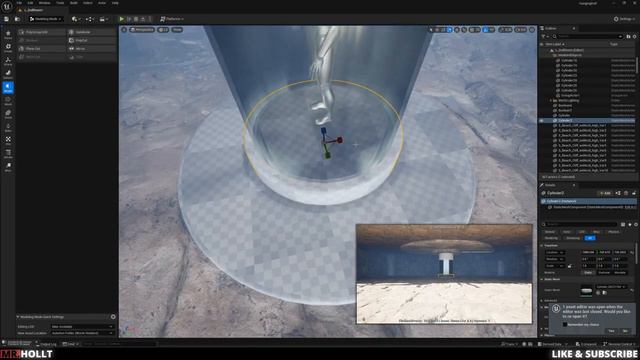The image size is (640, 360).
Task: Check Remember my choice checkbox
Action: point(565,324)
